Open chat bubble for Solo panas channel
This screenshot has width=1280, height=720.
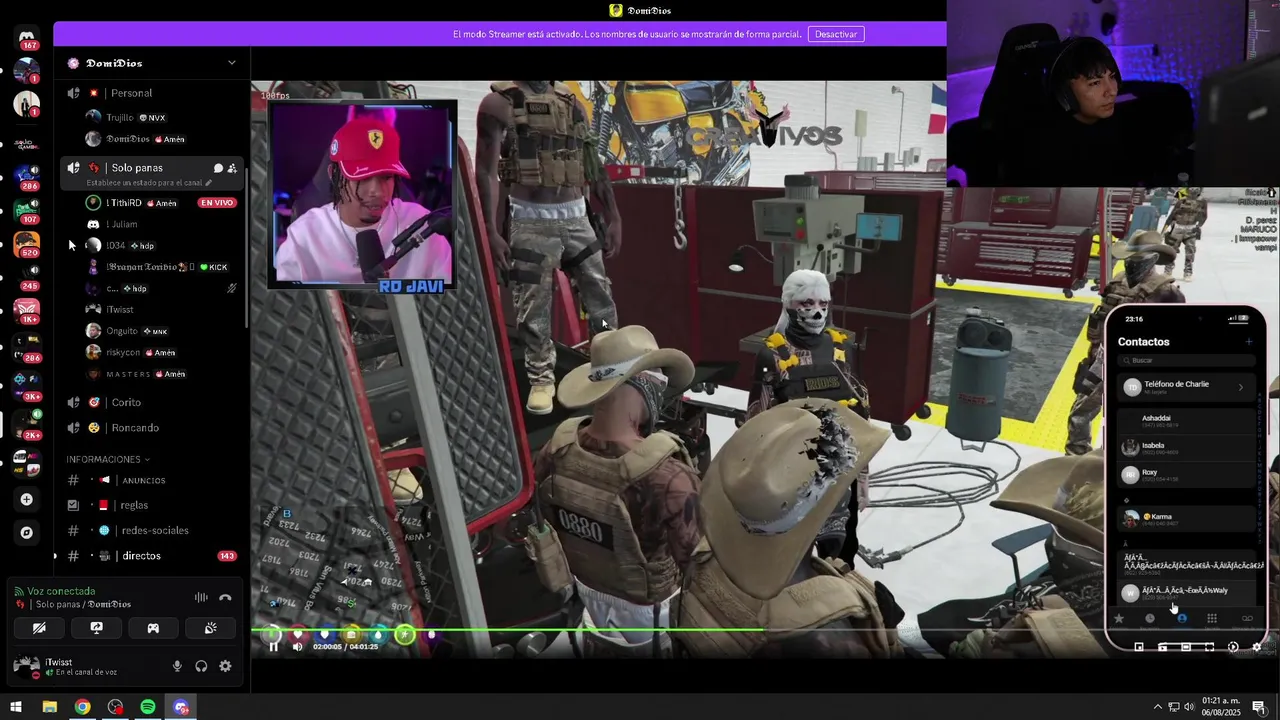[218, 168]
